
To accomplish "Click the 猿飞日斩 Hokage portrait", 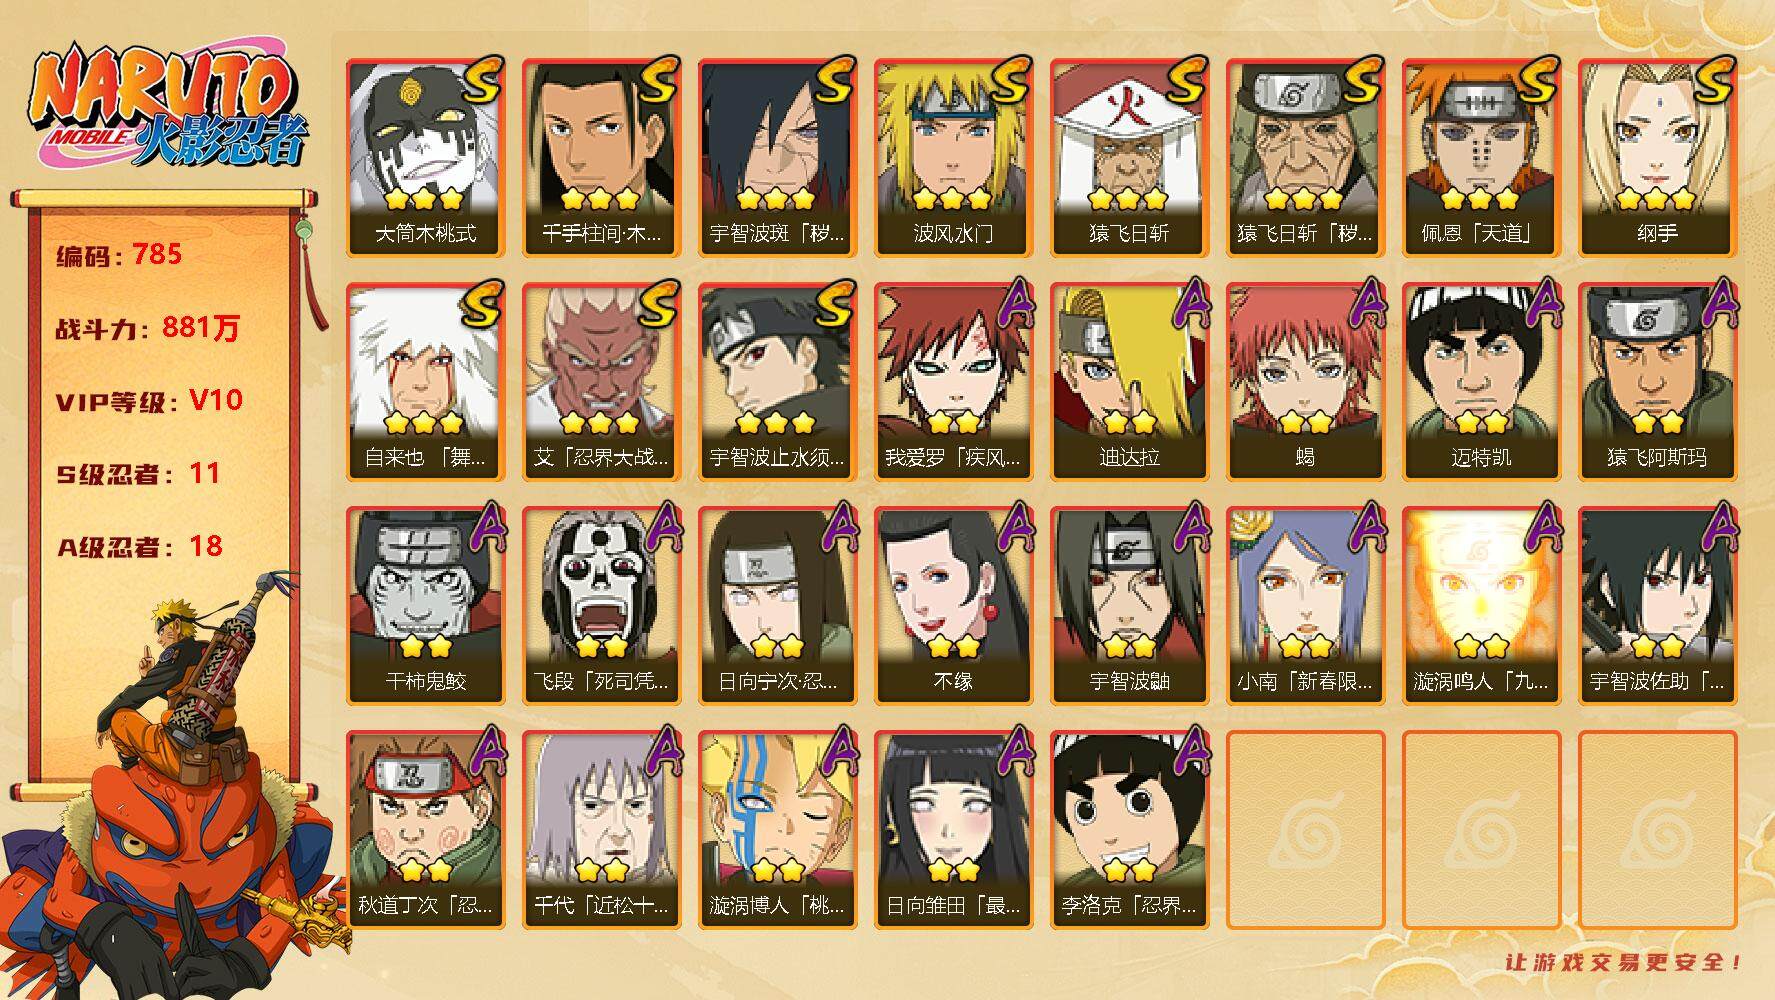I will tap(1129, 158).
